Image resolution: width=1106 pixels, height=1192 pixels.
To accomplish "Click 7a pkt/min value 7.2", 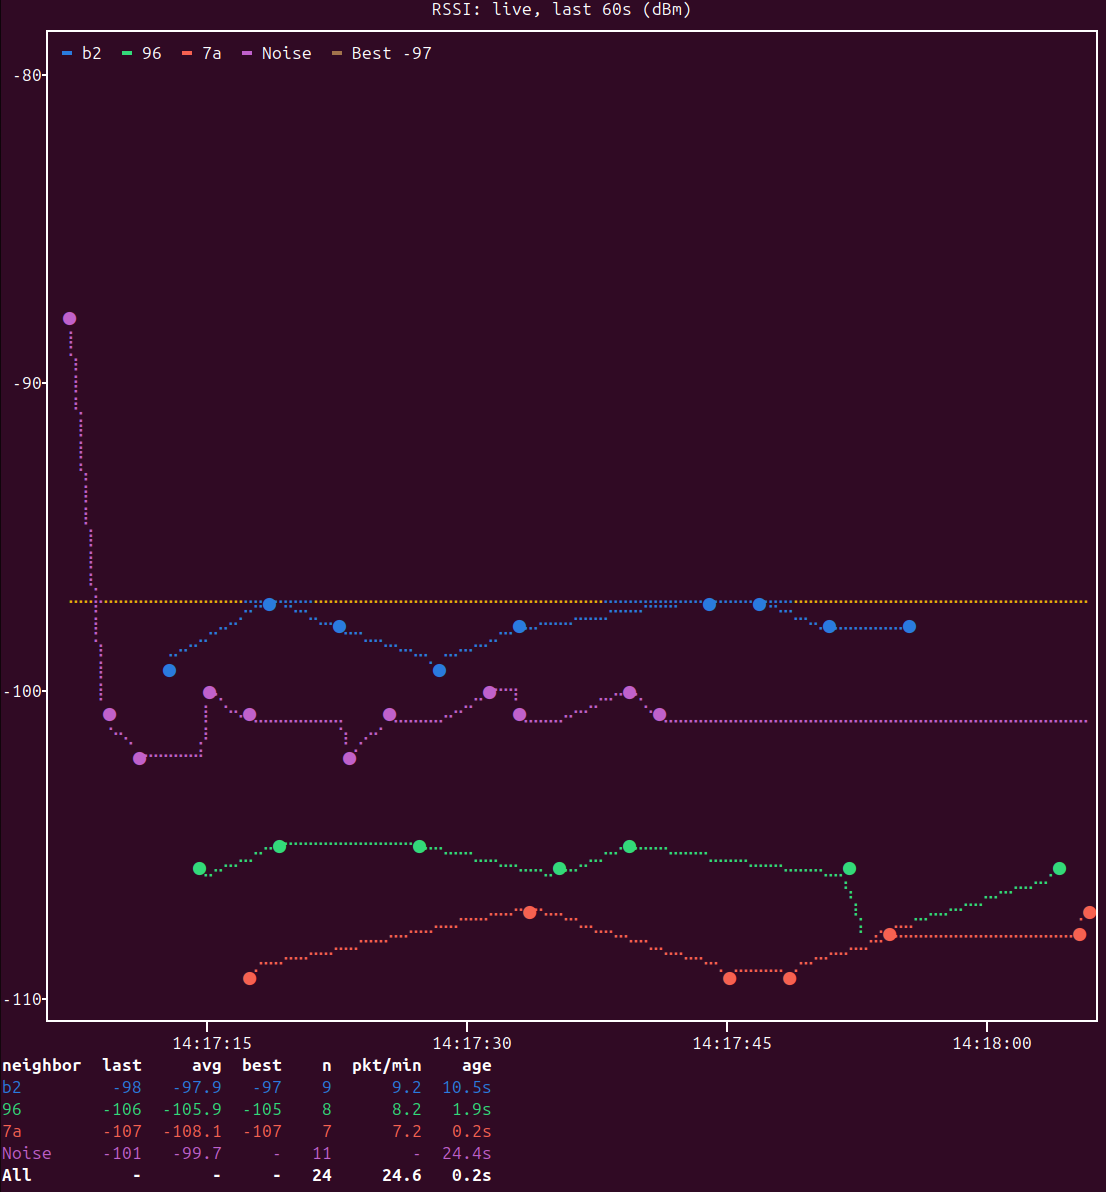I will pos(407,1131).
